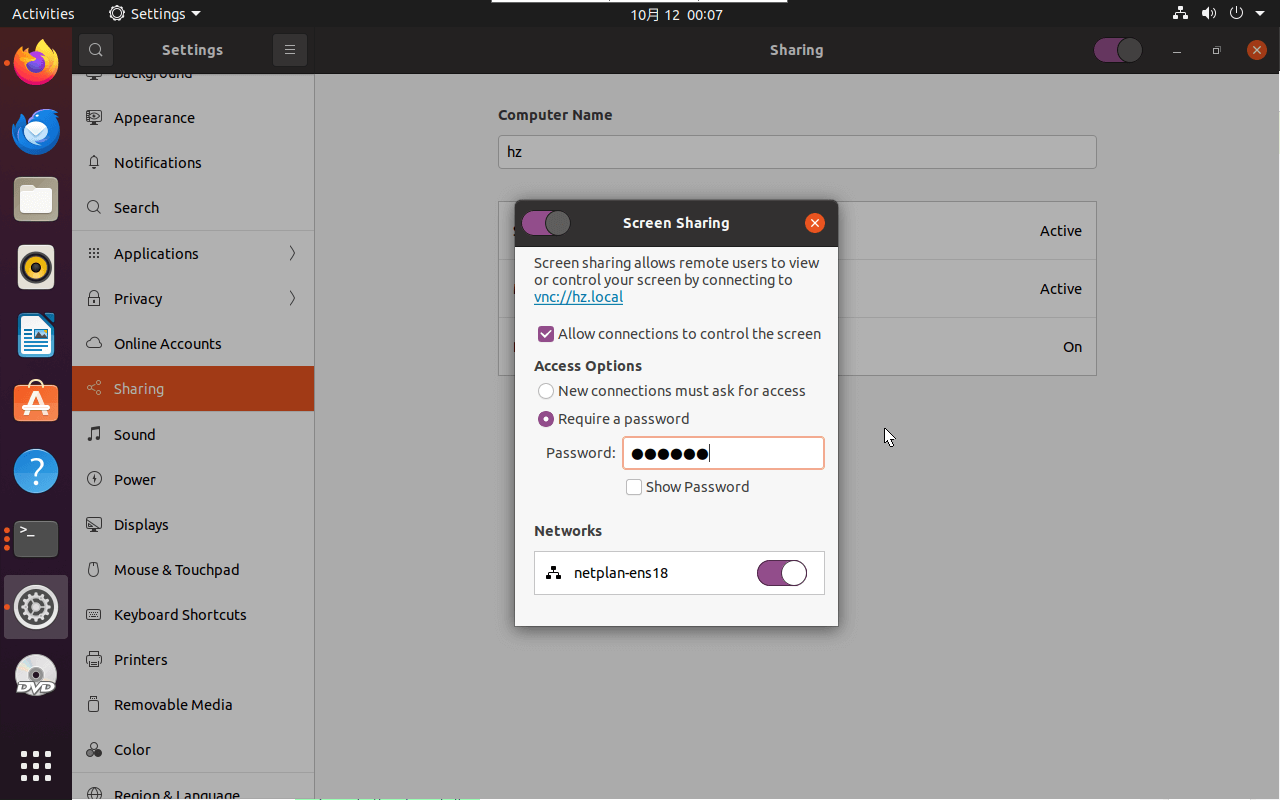The height and width of the screenshot is (800, 1280).
Task: Open Terminal from the dock
Action: tap(35, 539)
